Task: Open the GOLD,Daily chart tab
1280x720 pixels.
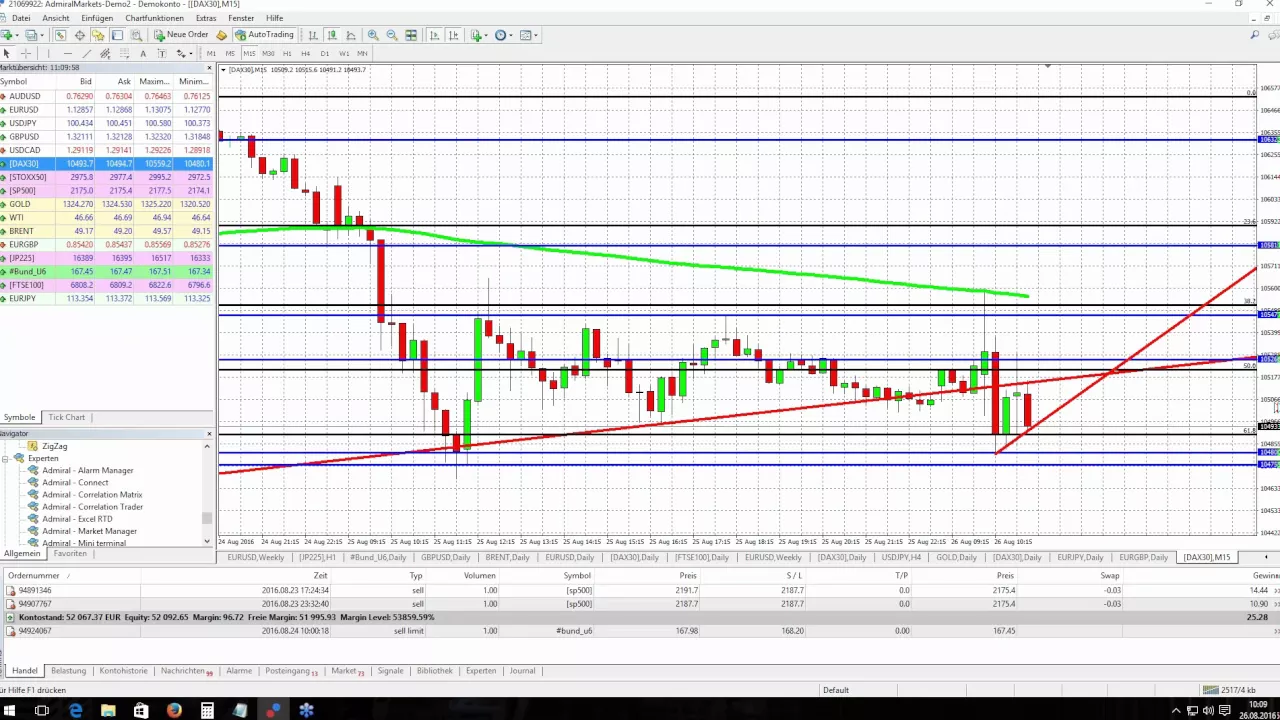Action: [x=956, y=557]
